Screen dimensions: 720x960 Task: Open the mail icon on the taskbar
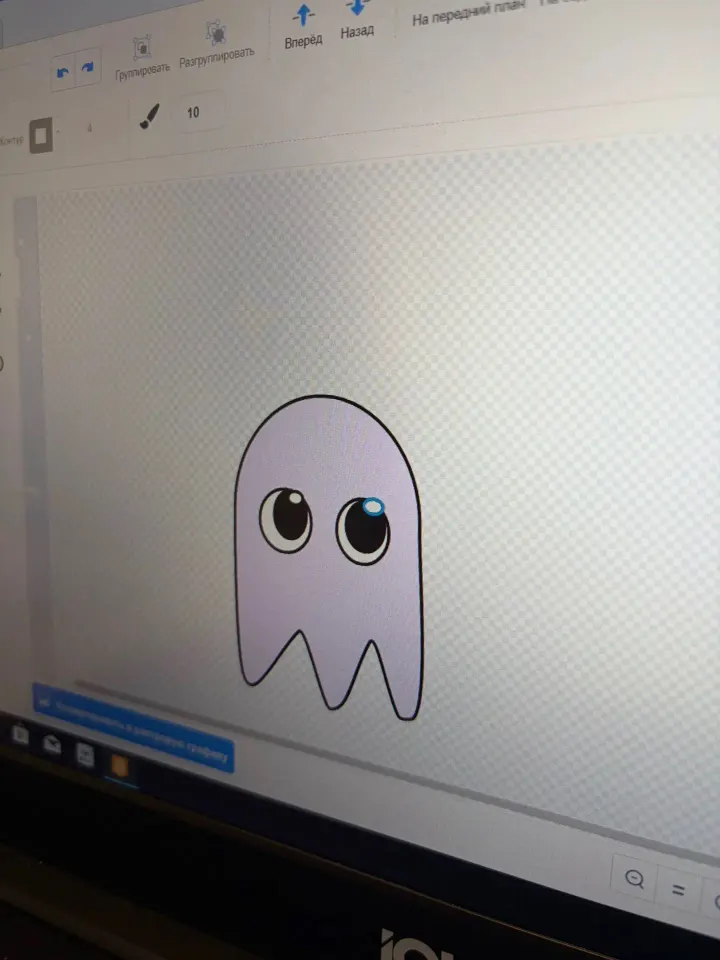tap(51, 744)
